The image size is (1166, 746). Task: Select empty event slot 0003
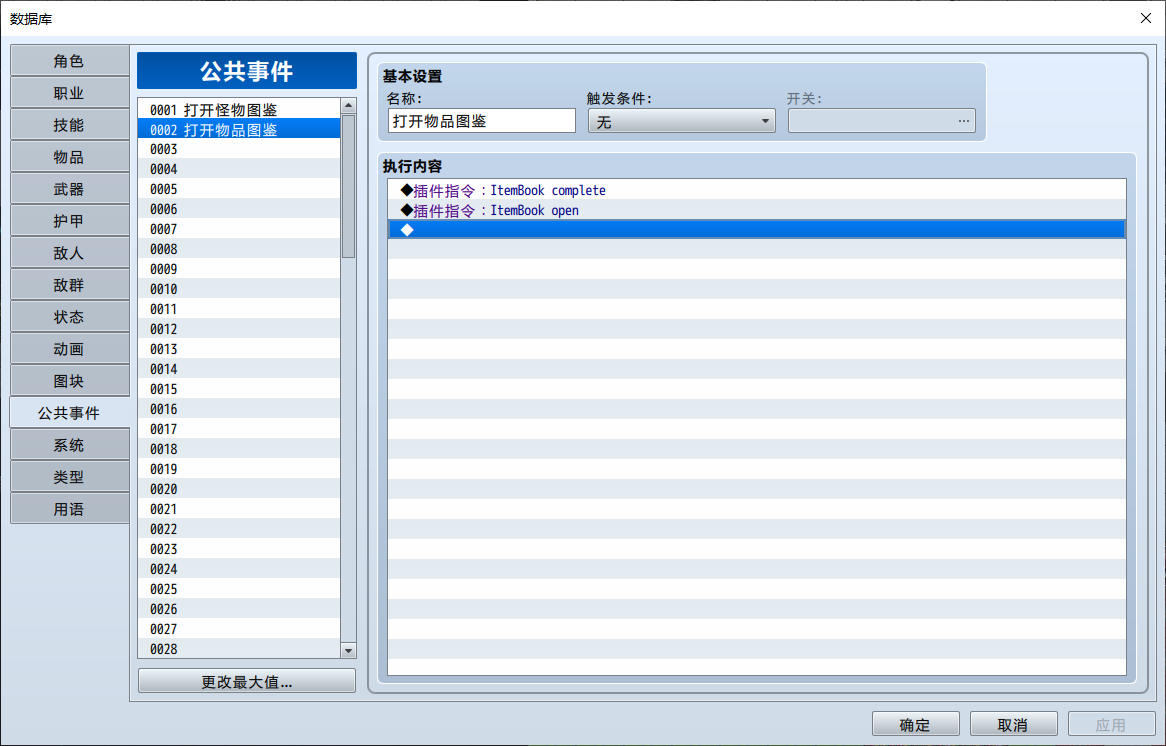[x=239, y=149]
